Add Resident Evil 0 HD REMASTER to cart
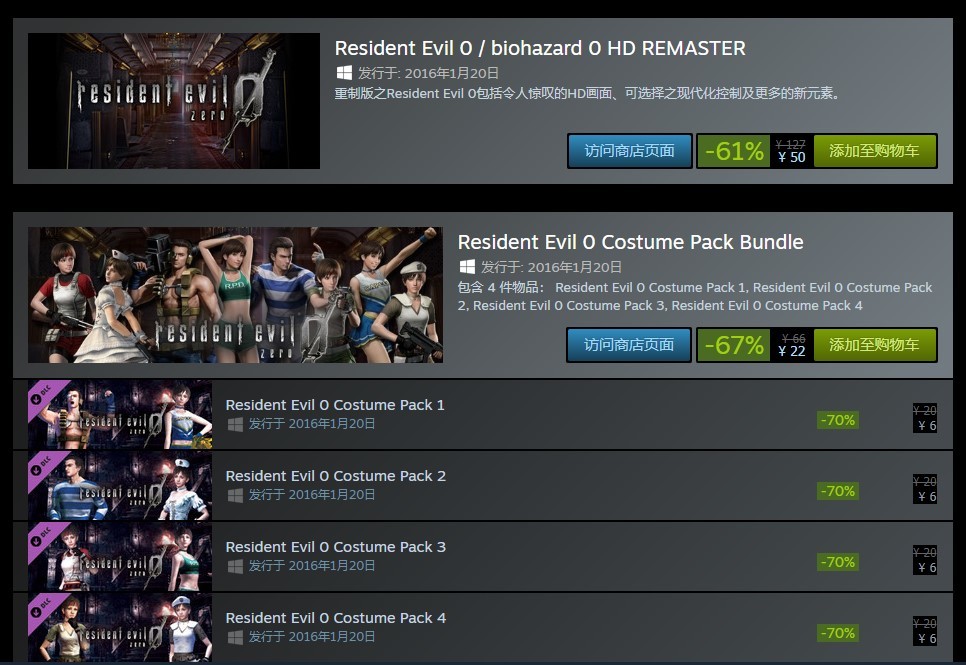The height and width of the screenshot is (665, 966). pos(874,151)
